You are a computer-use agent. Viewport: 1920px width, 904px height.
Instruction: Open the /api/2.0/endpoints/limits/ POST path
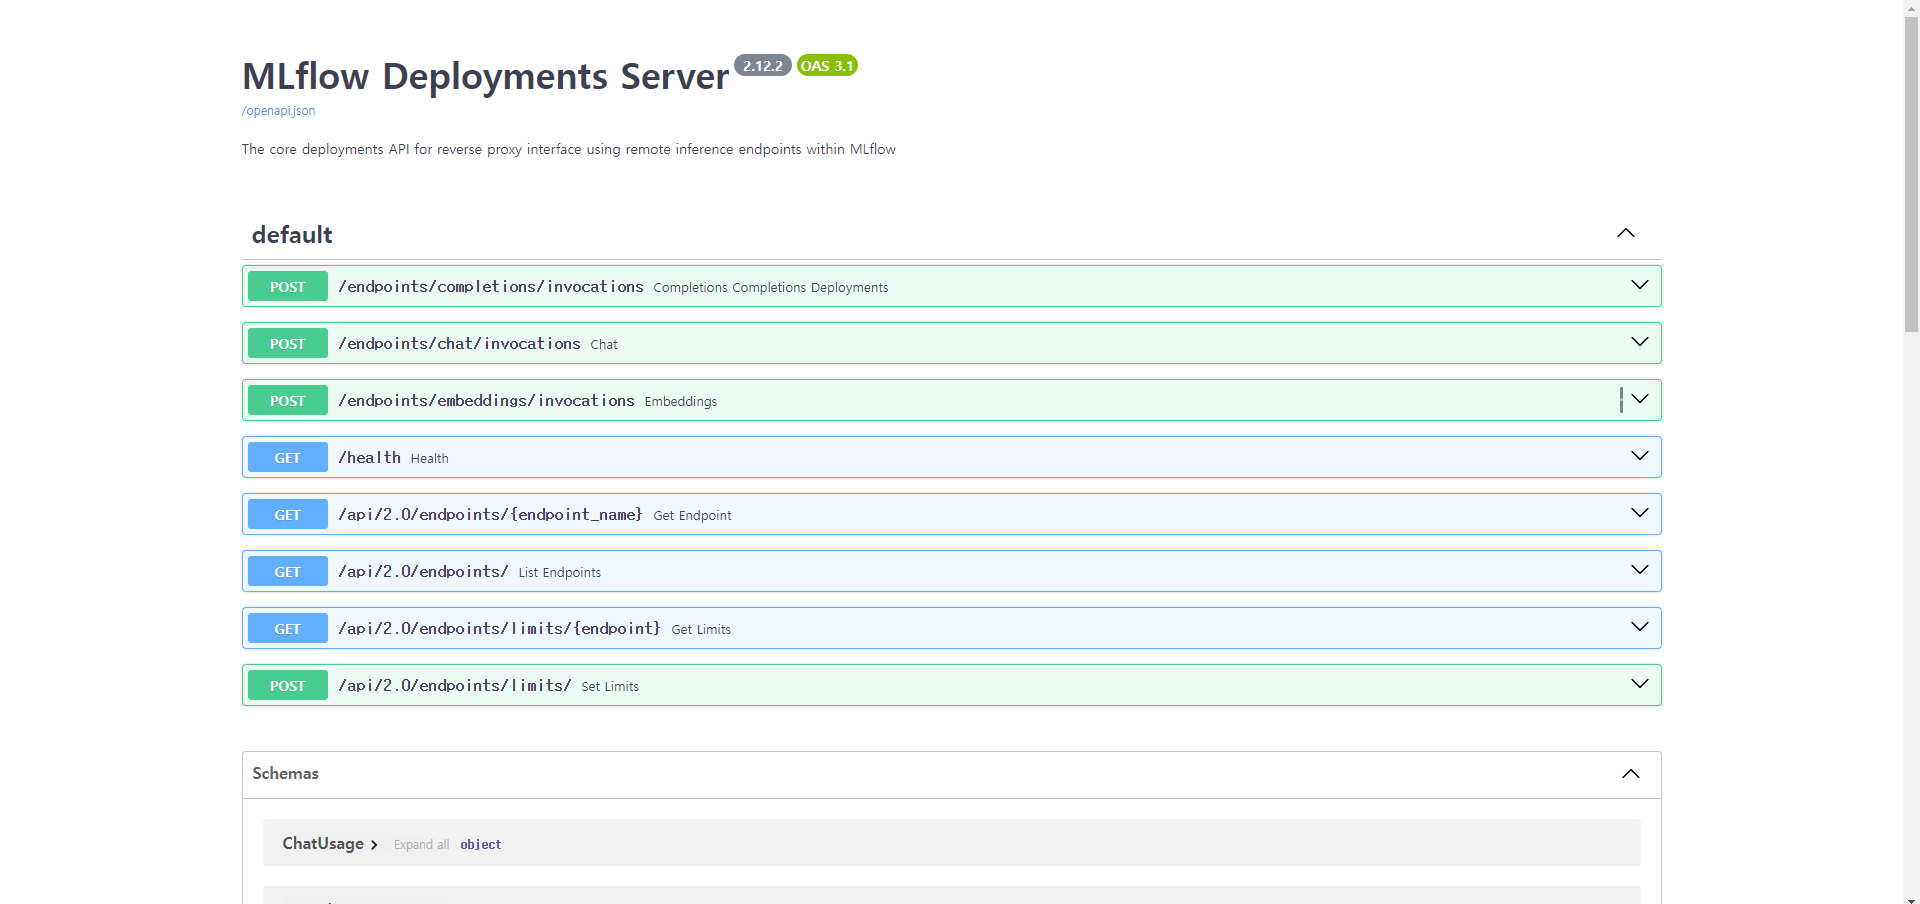(x=455, y=685)
